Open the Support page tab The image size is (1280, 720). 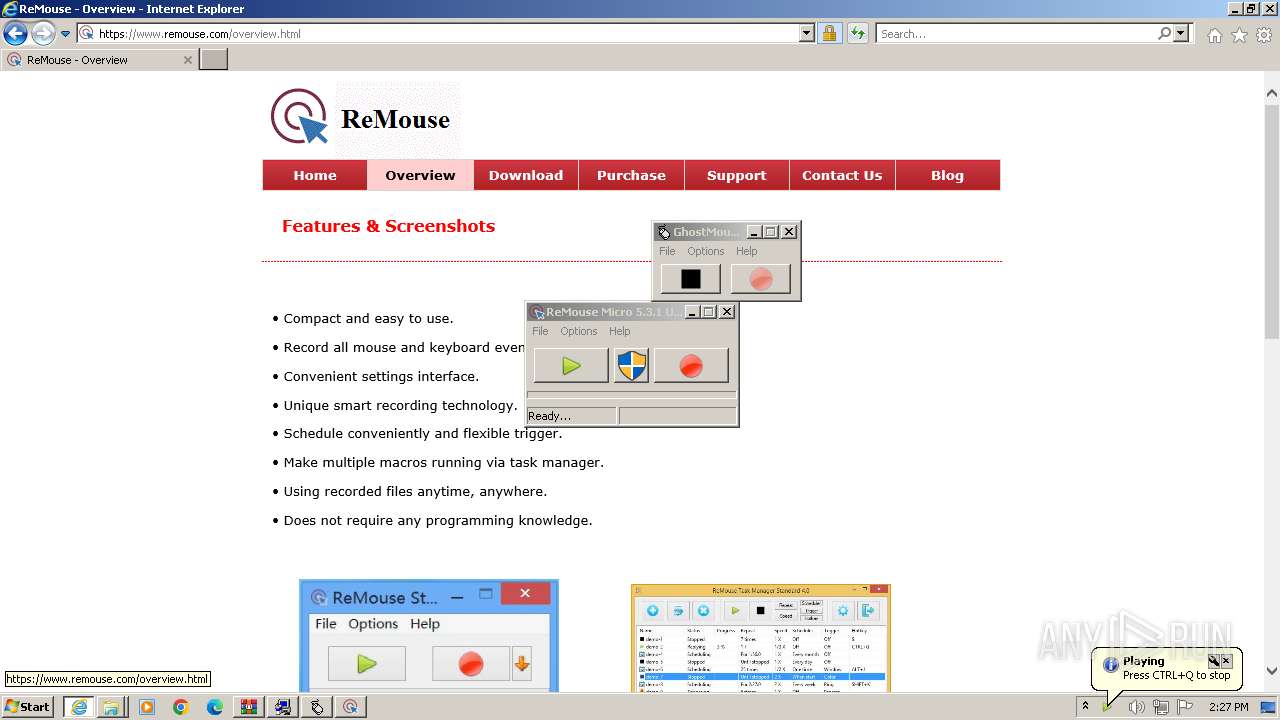pos(737,175)
